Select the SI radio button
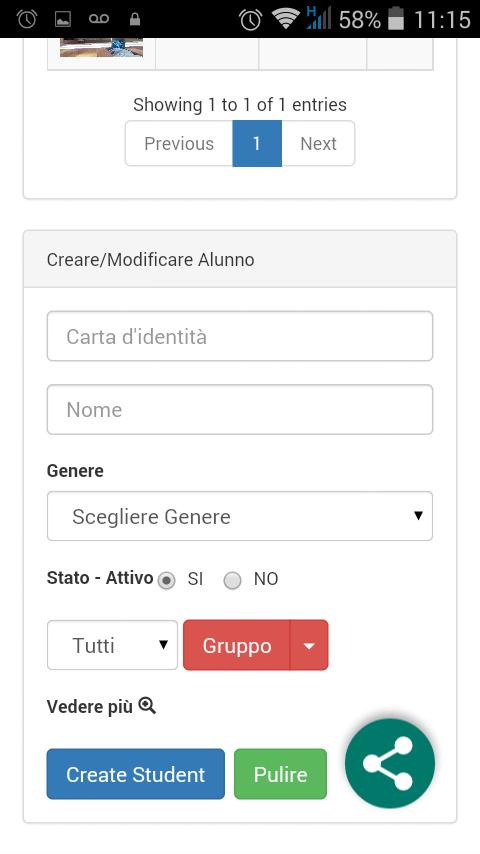 tap(167, 580)
